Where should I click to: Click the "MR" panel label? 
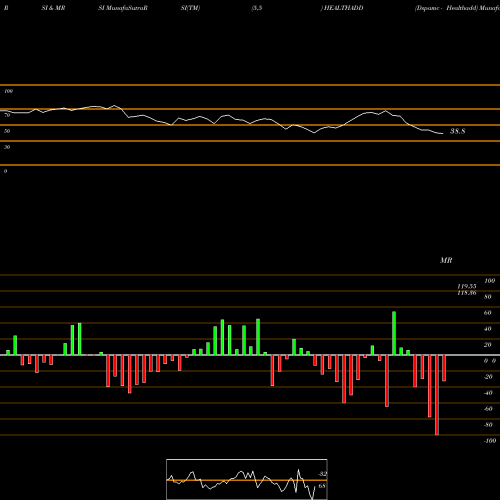click(446, 260)
